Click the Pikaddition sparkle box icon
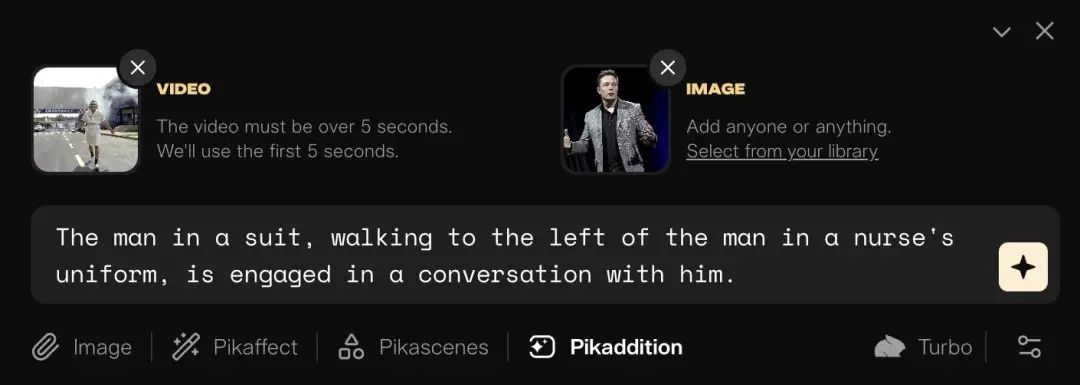 coord(542,346)
